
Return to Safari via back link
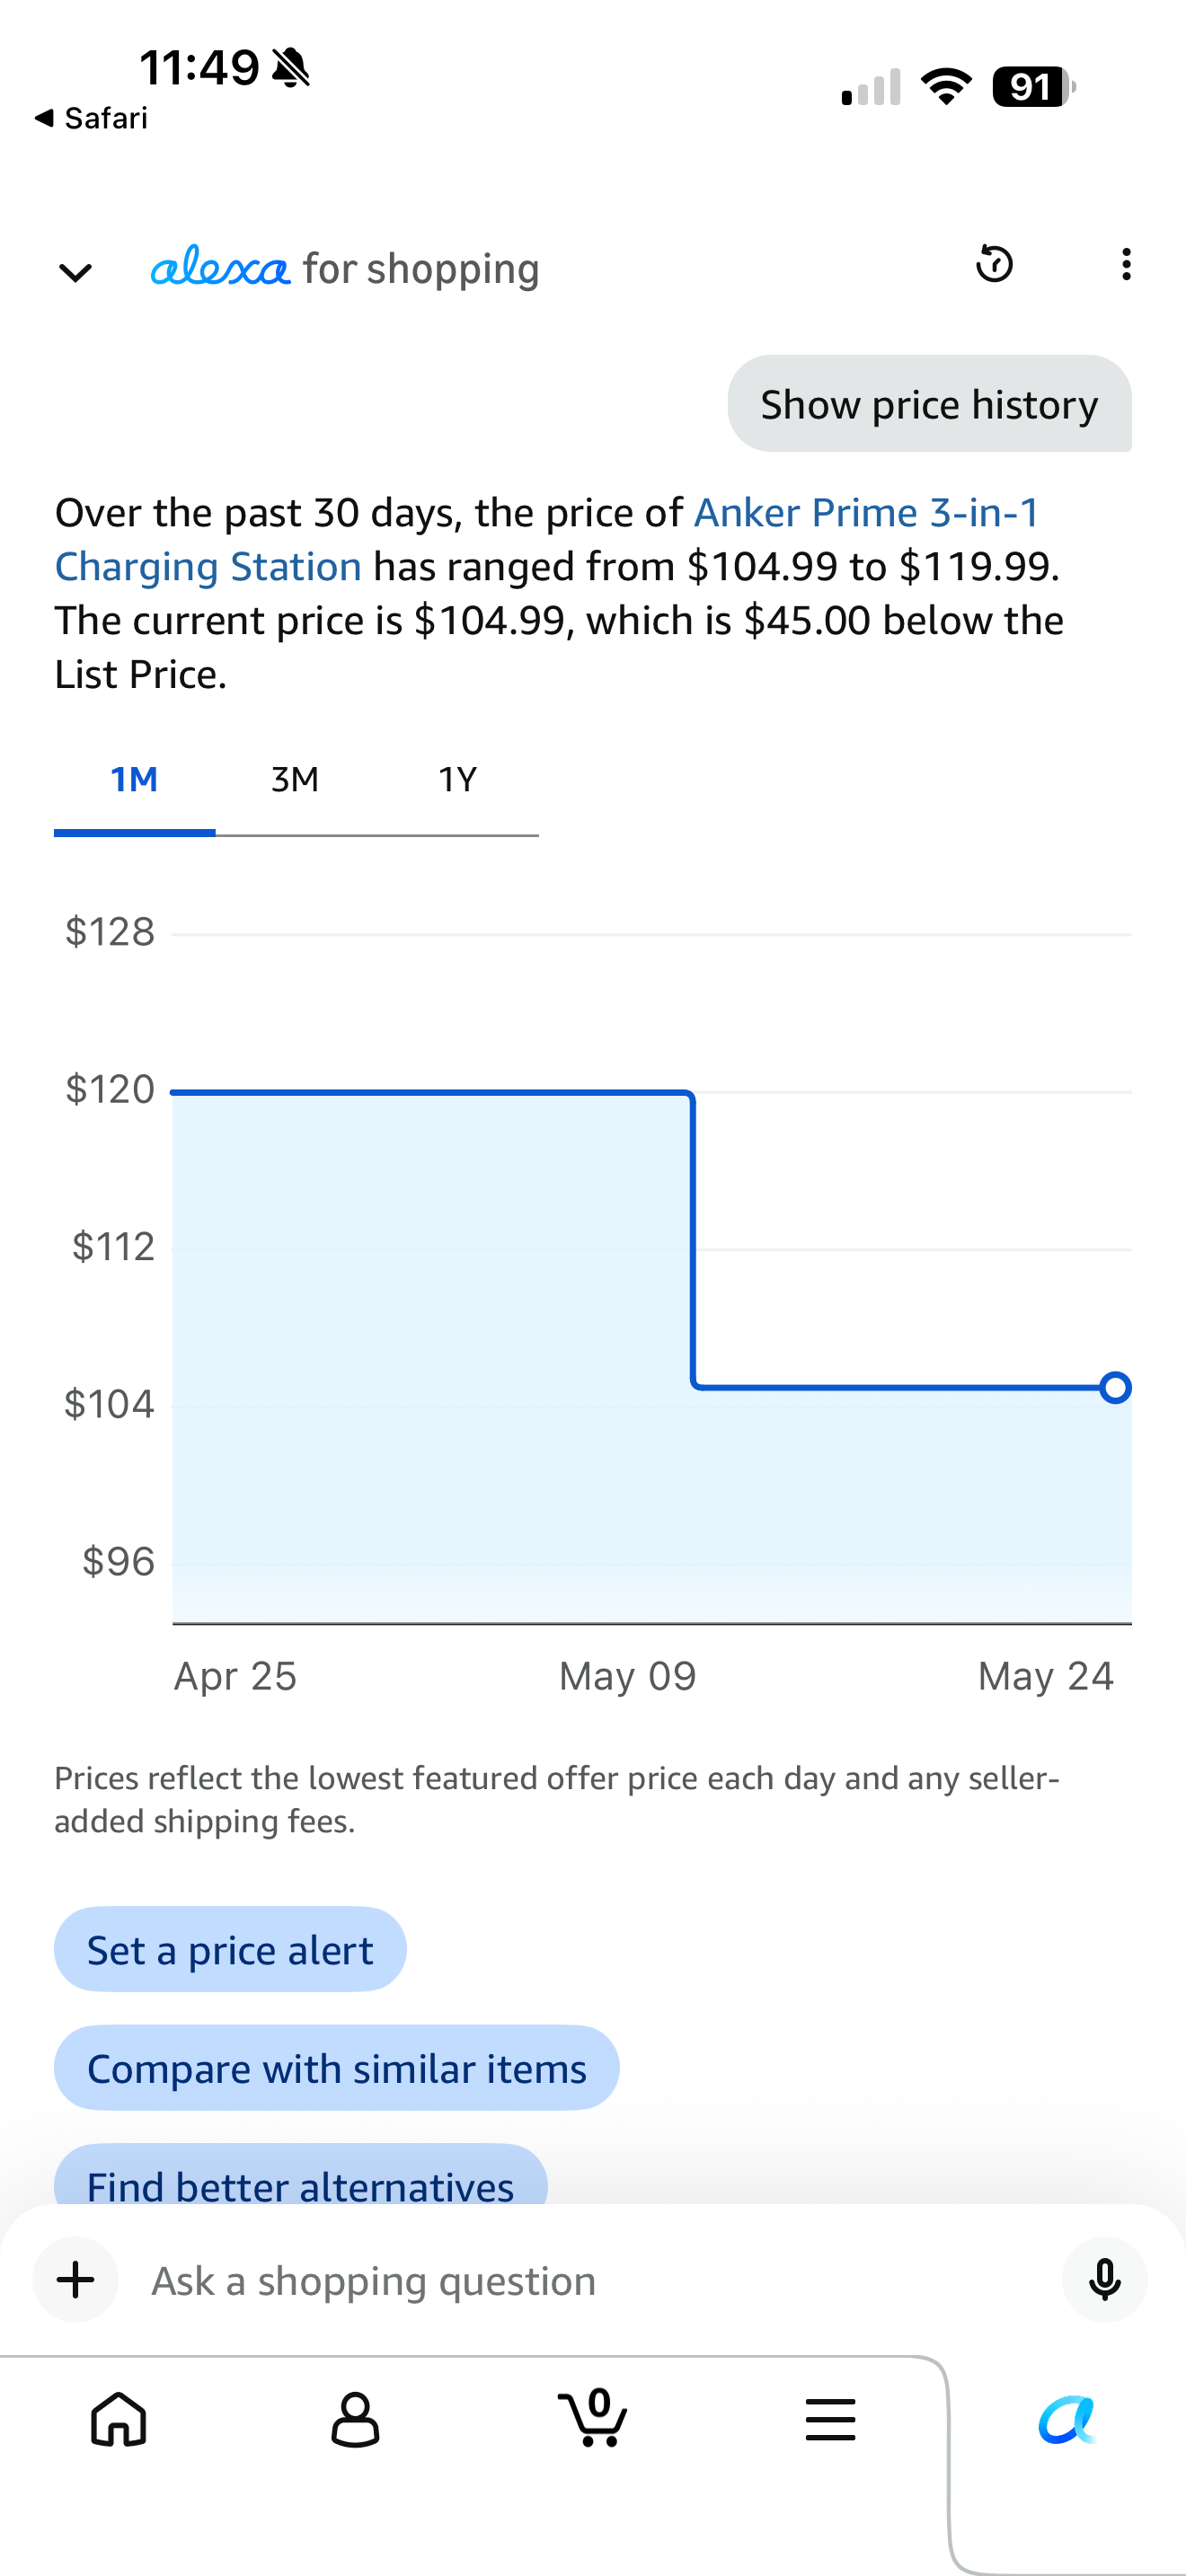(90, 118)
